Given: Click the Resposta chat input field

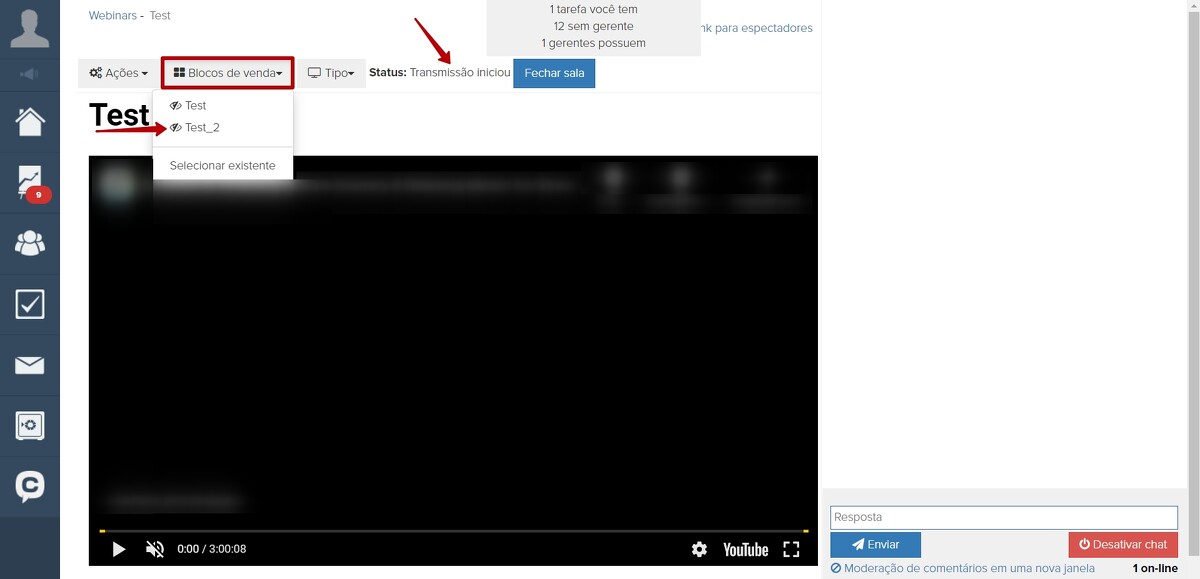Looking at the screenshot, I should (1003, 517).
